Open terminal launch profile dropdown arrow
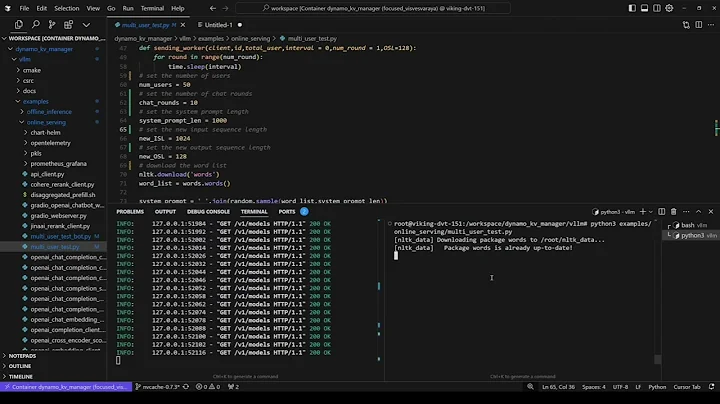The height and width of the screenshot is (404, 720). (x=651, y=212)
